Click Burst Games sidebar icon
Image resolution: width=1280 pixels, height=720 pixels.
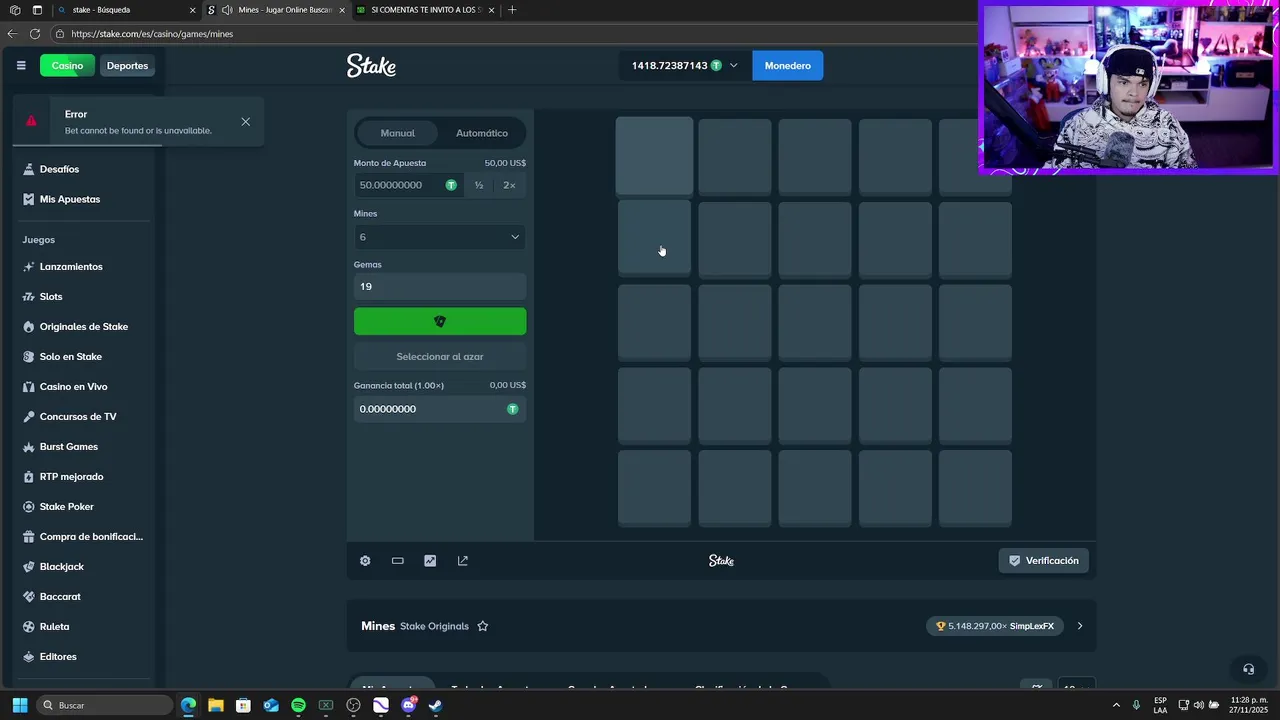coord(29,447)
